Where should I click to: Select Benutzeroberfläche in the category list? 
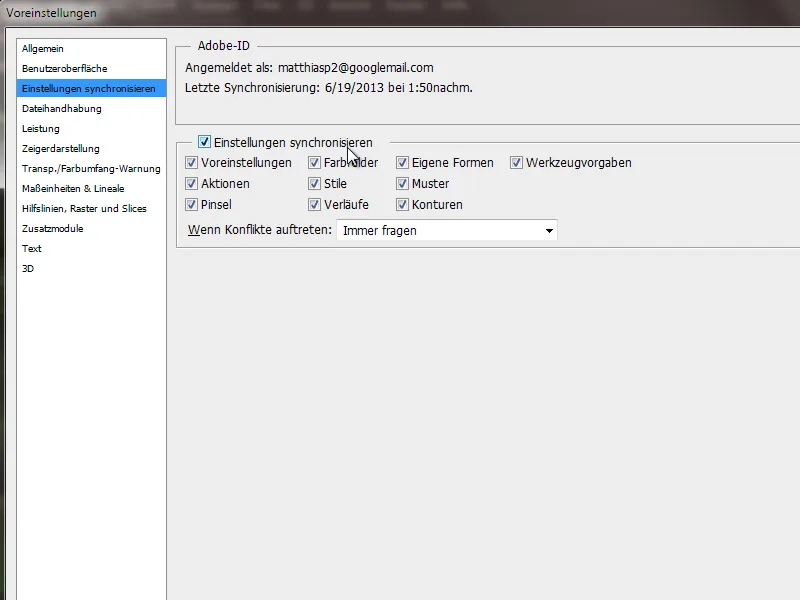(x=91, y=68)
